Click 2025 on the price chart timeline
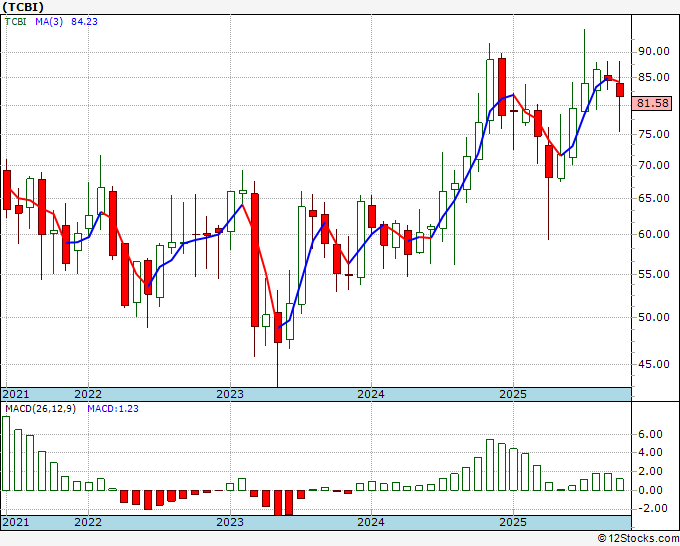Image resolution: width=680 pixels, height=546 pixels. (513, 394)
